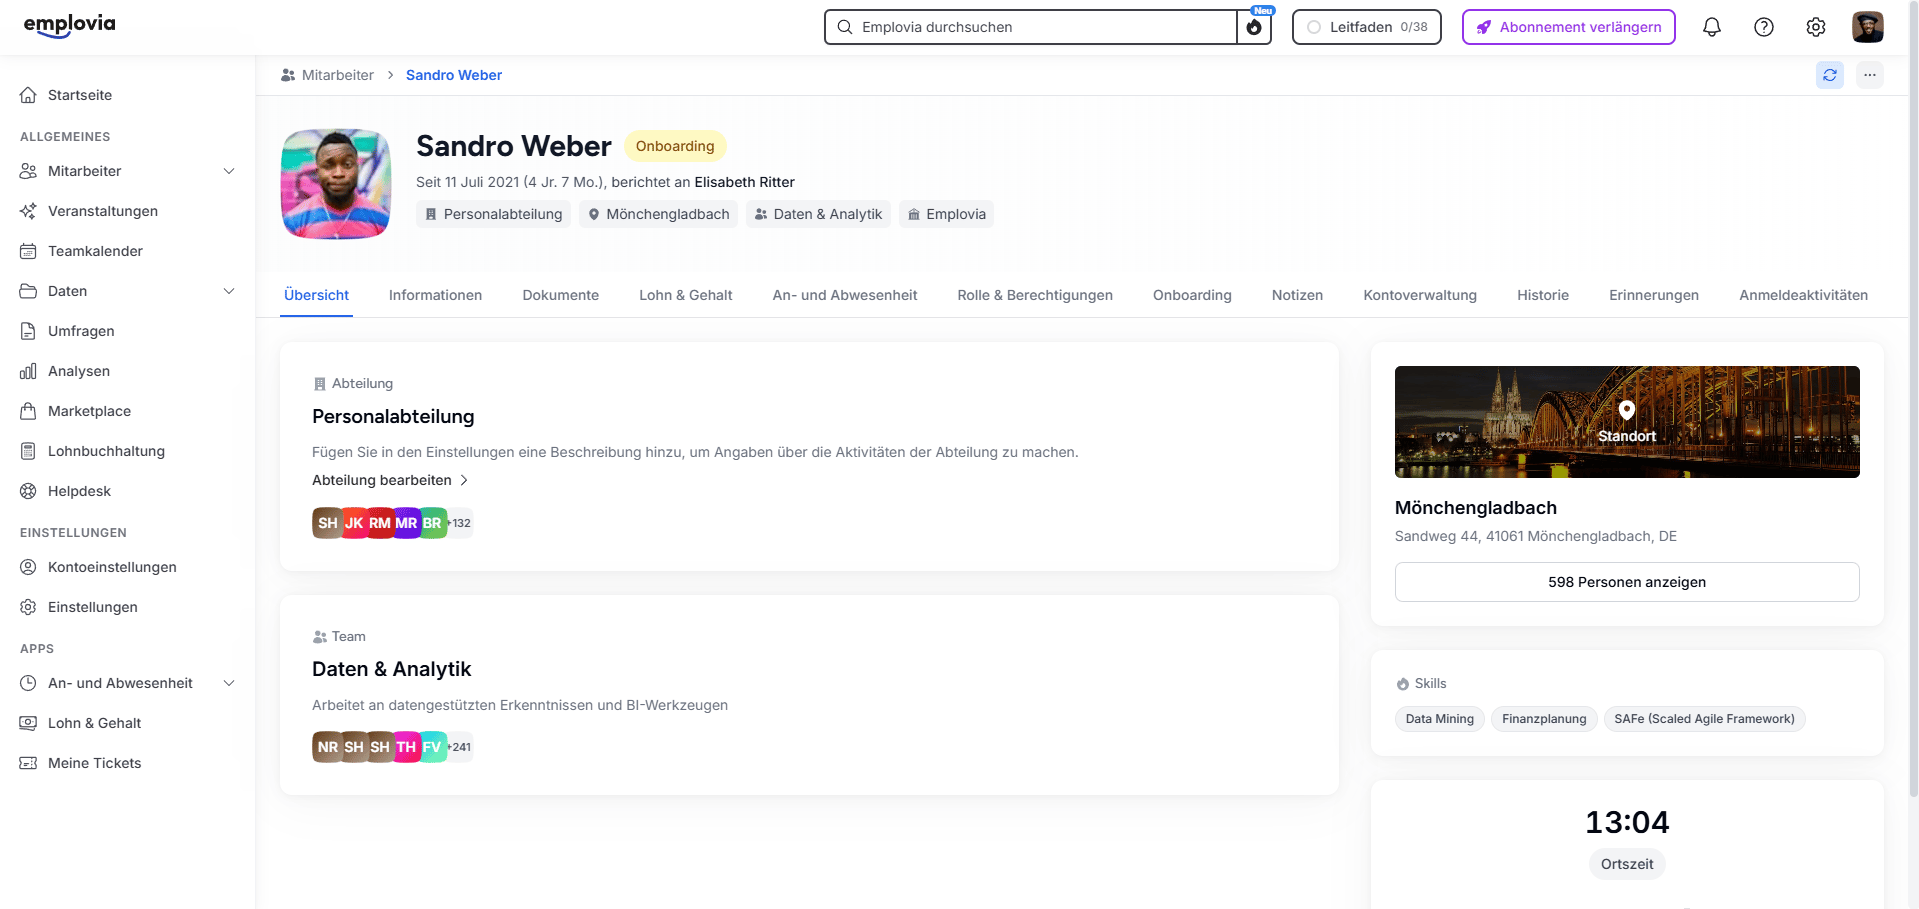This screenshot has height=909, width=1919.
Task: Open the Historie tab
Action: (x=1543, y=295)
